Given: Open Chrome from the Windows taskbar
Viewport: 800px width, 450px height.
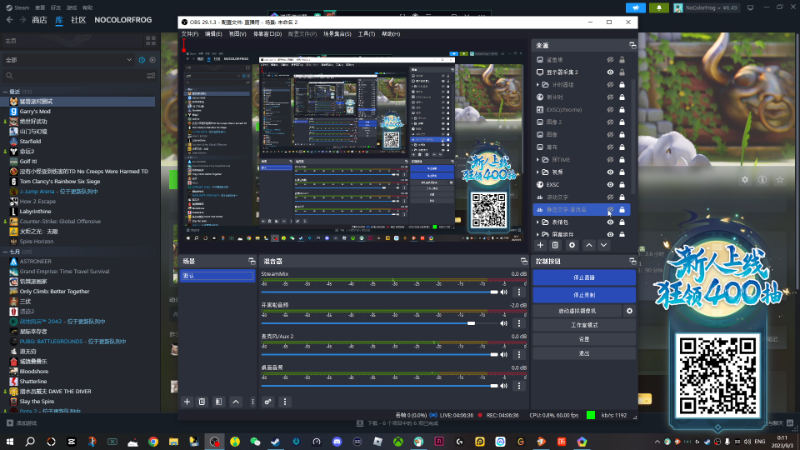Looking at the screenshot, I should 153,442.
